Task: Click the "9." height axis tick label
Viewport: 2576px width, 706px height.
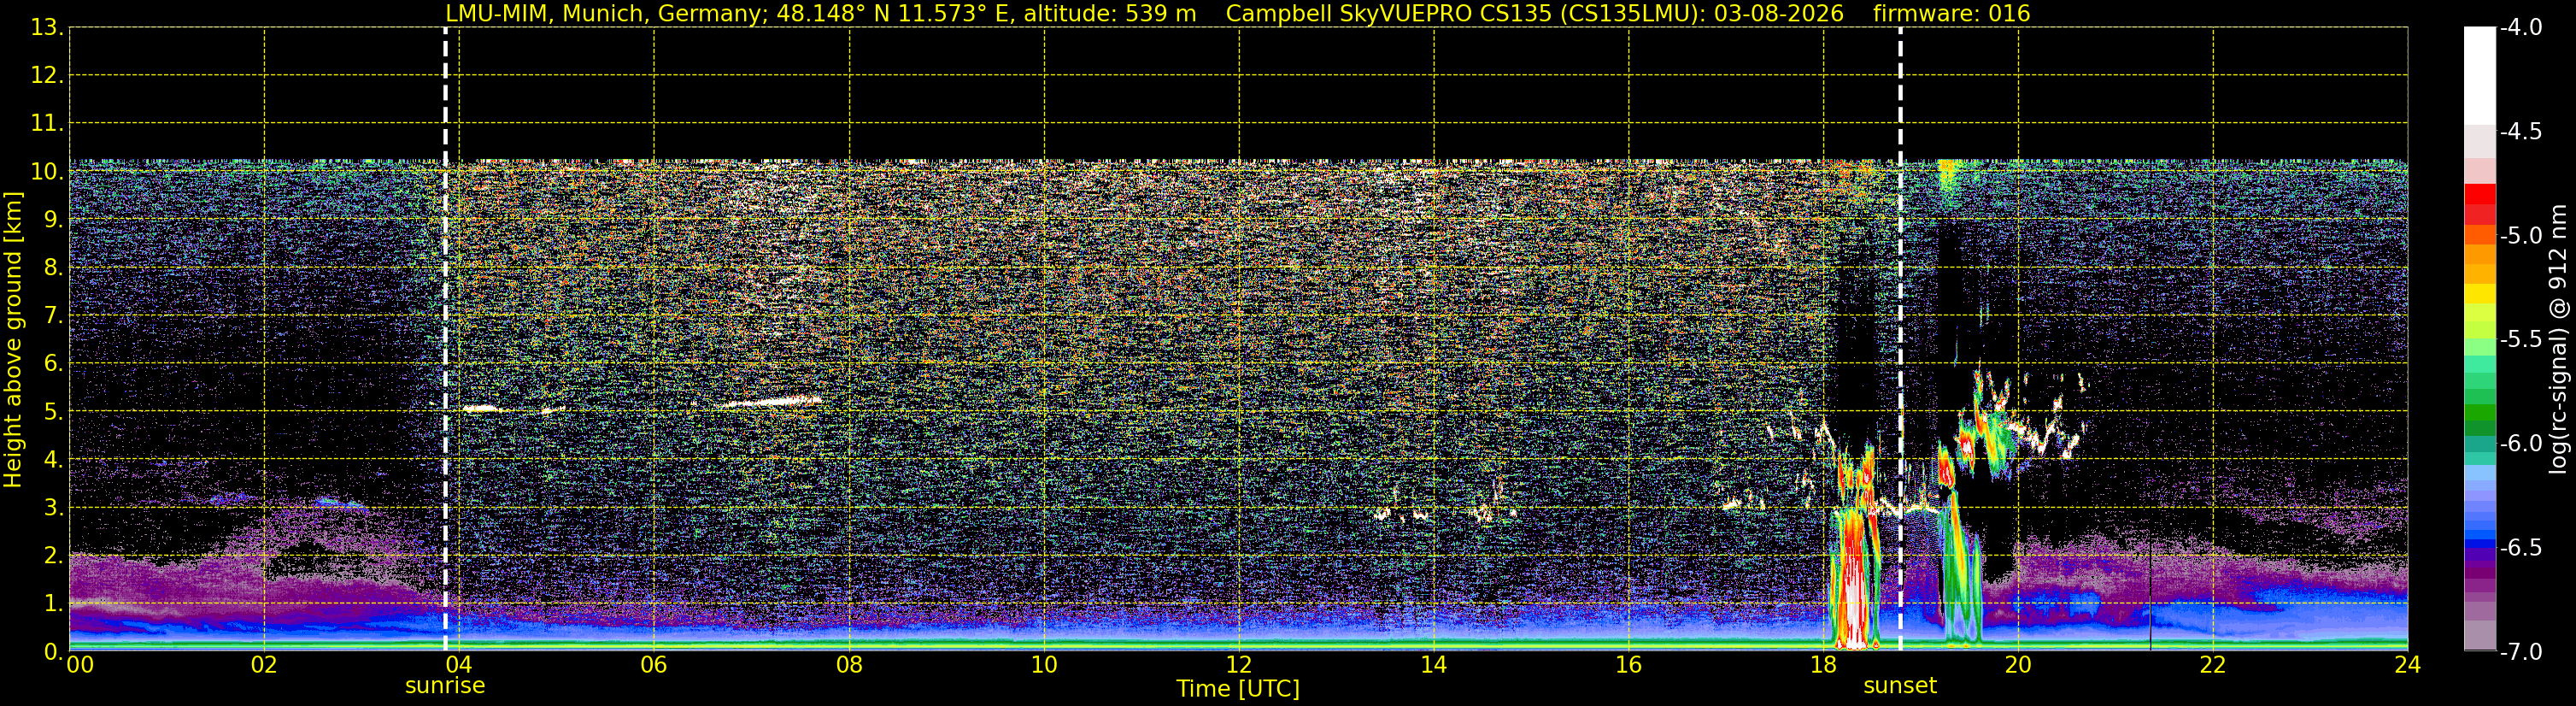Action: 54,220
